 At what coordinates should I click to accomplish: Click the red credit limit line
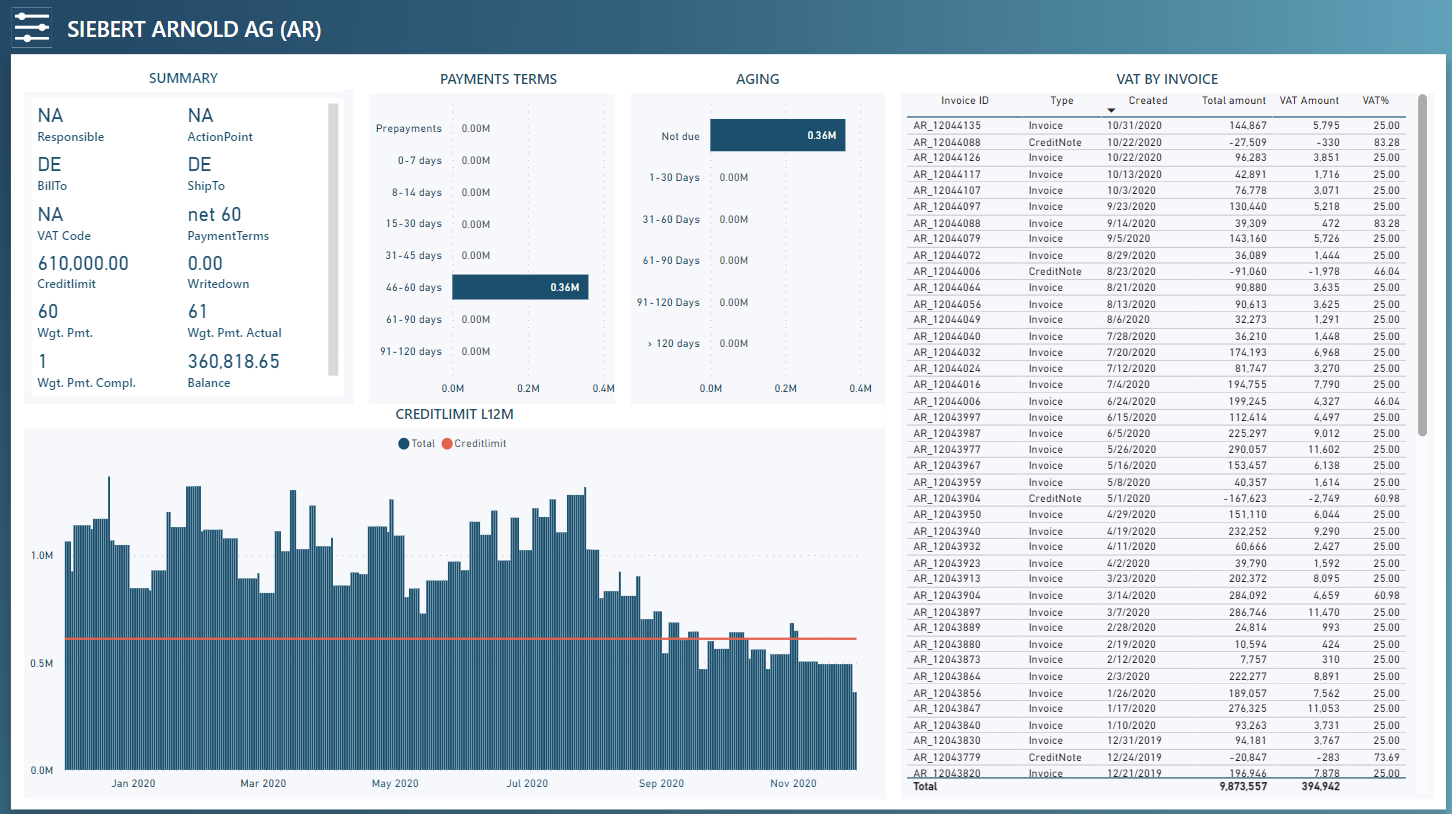tap(460, 638)
